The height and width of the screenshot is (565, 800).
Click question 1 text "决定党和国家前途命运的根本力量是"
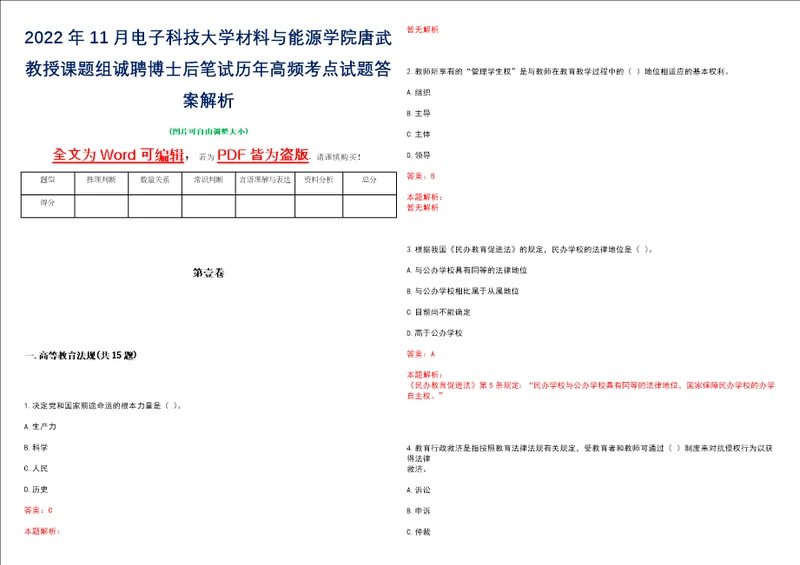103,406
